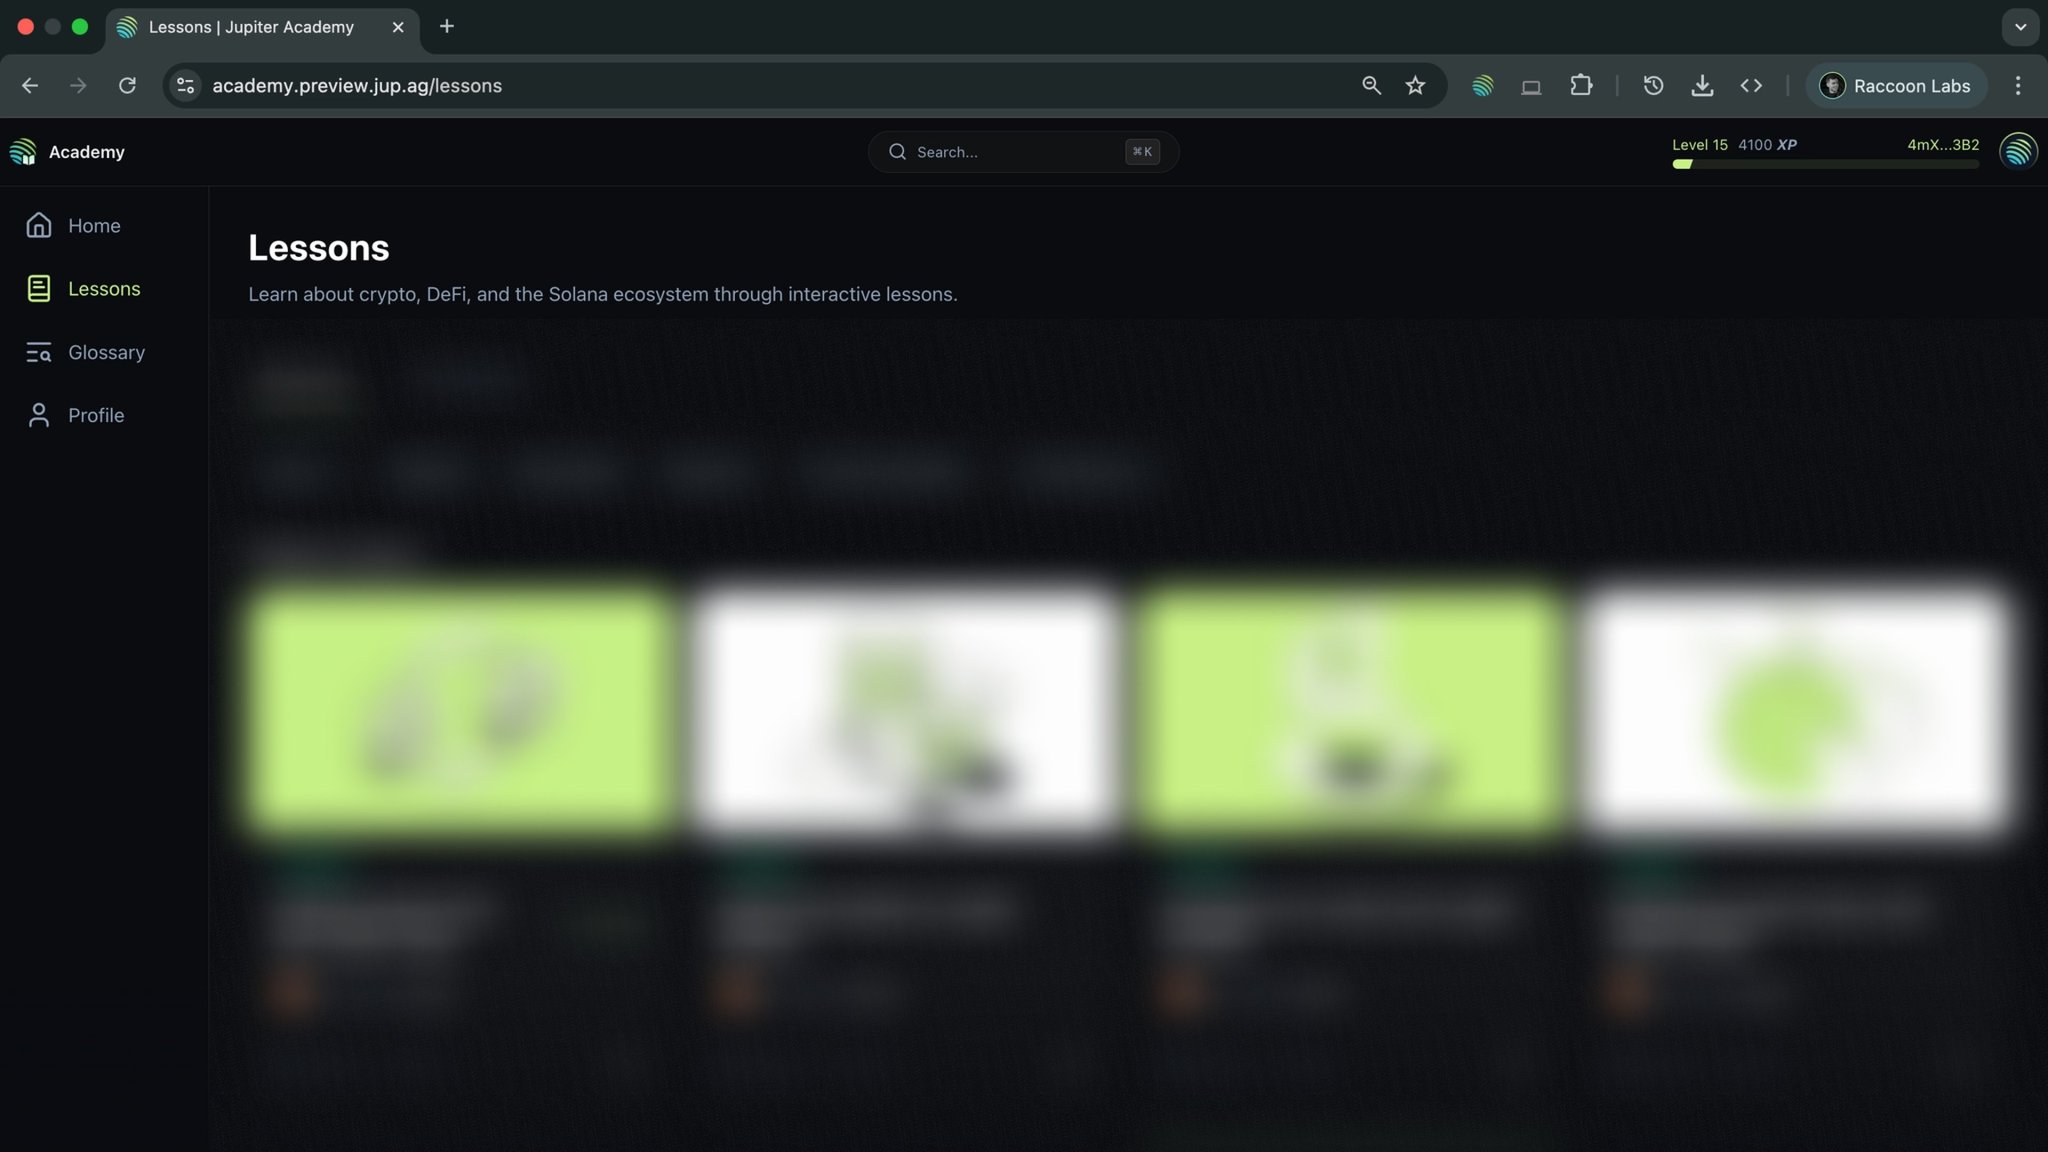Image resolution: width=2048 pixels, height=1152 pixels.
Task: Open Raccoon Labs profile switcher
Action: (1895, 86)
